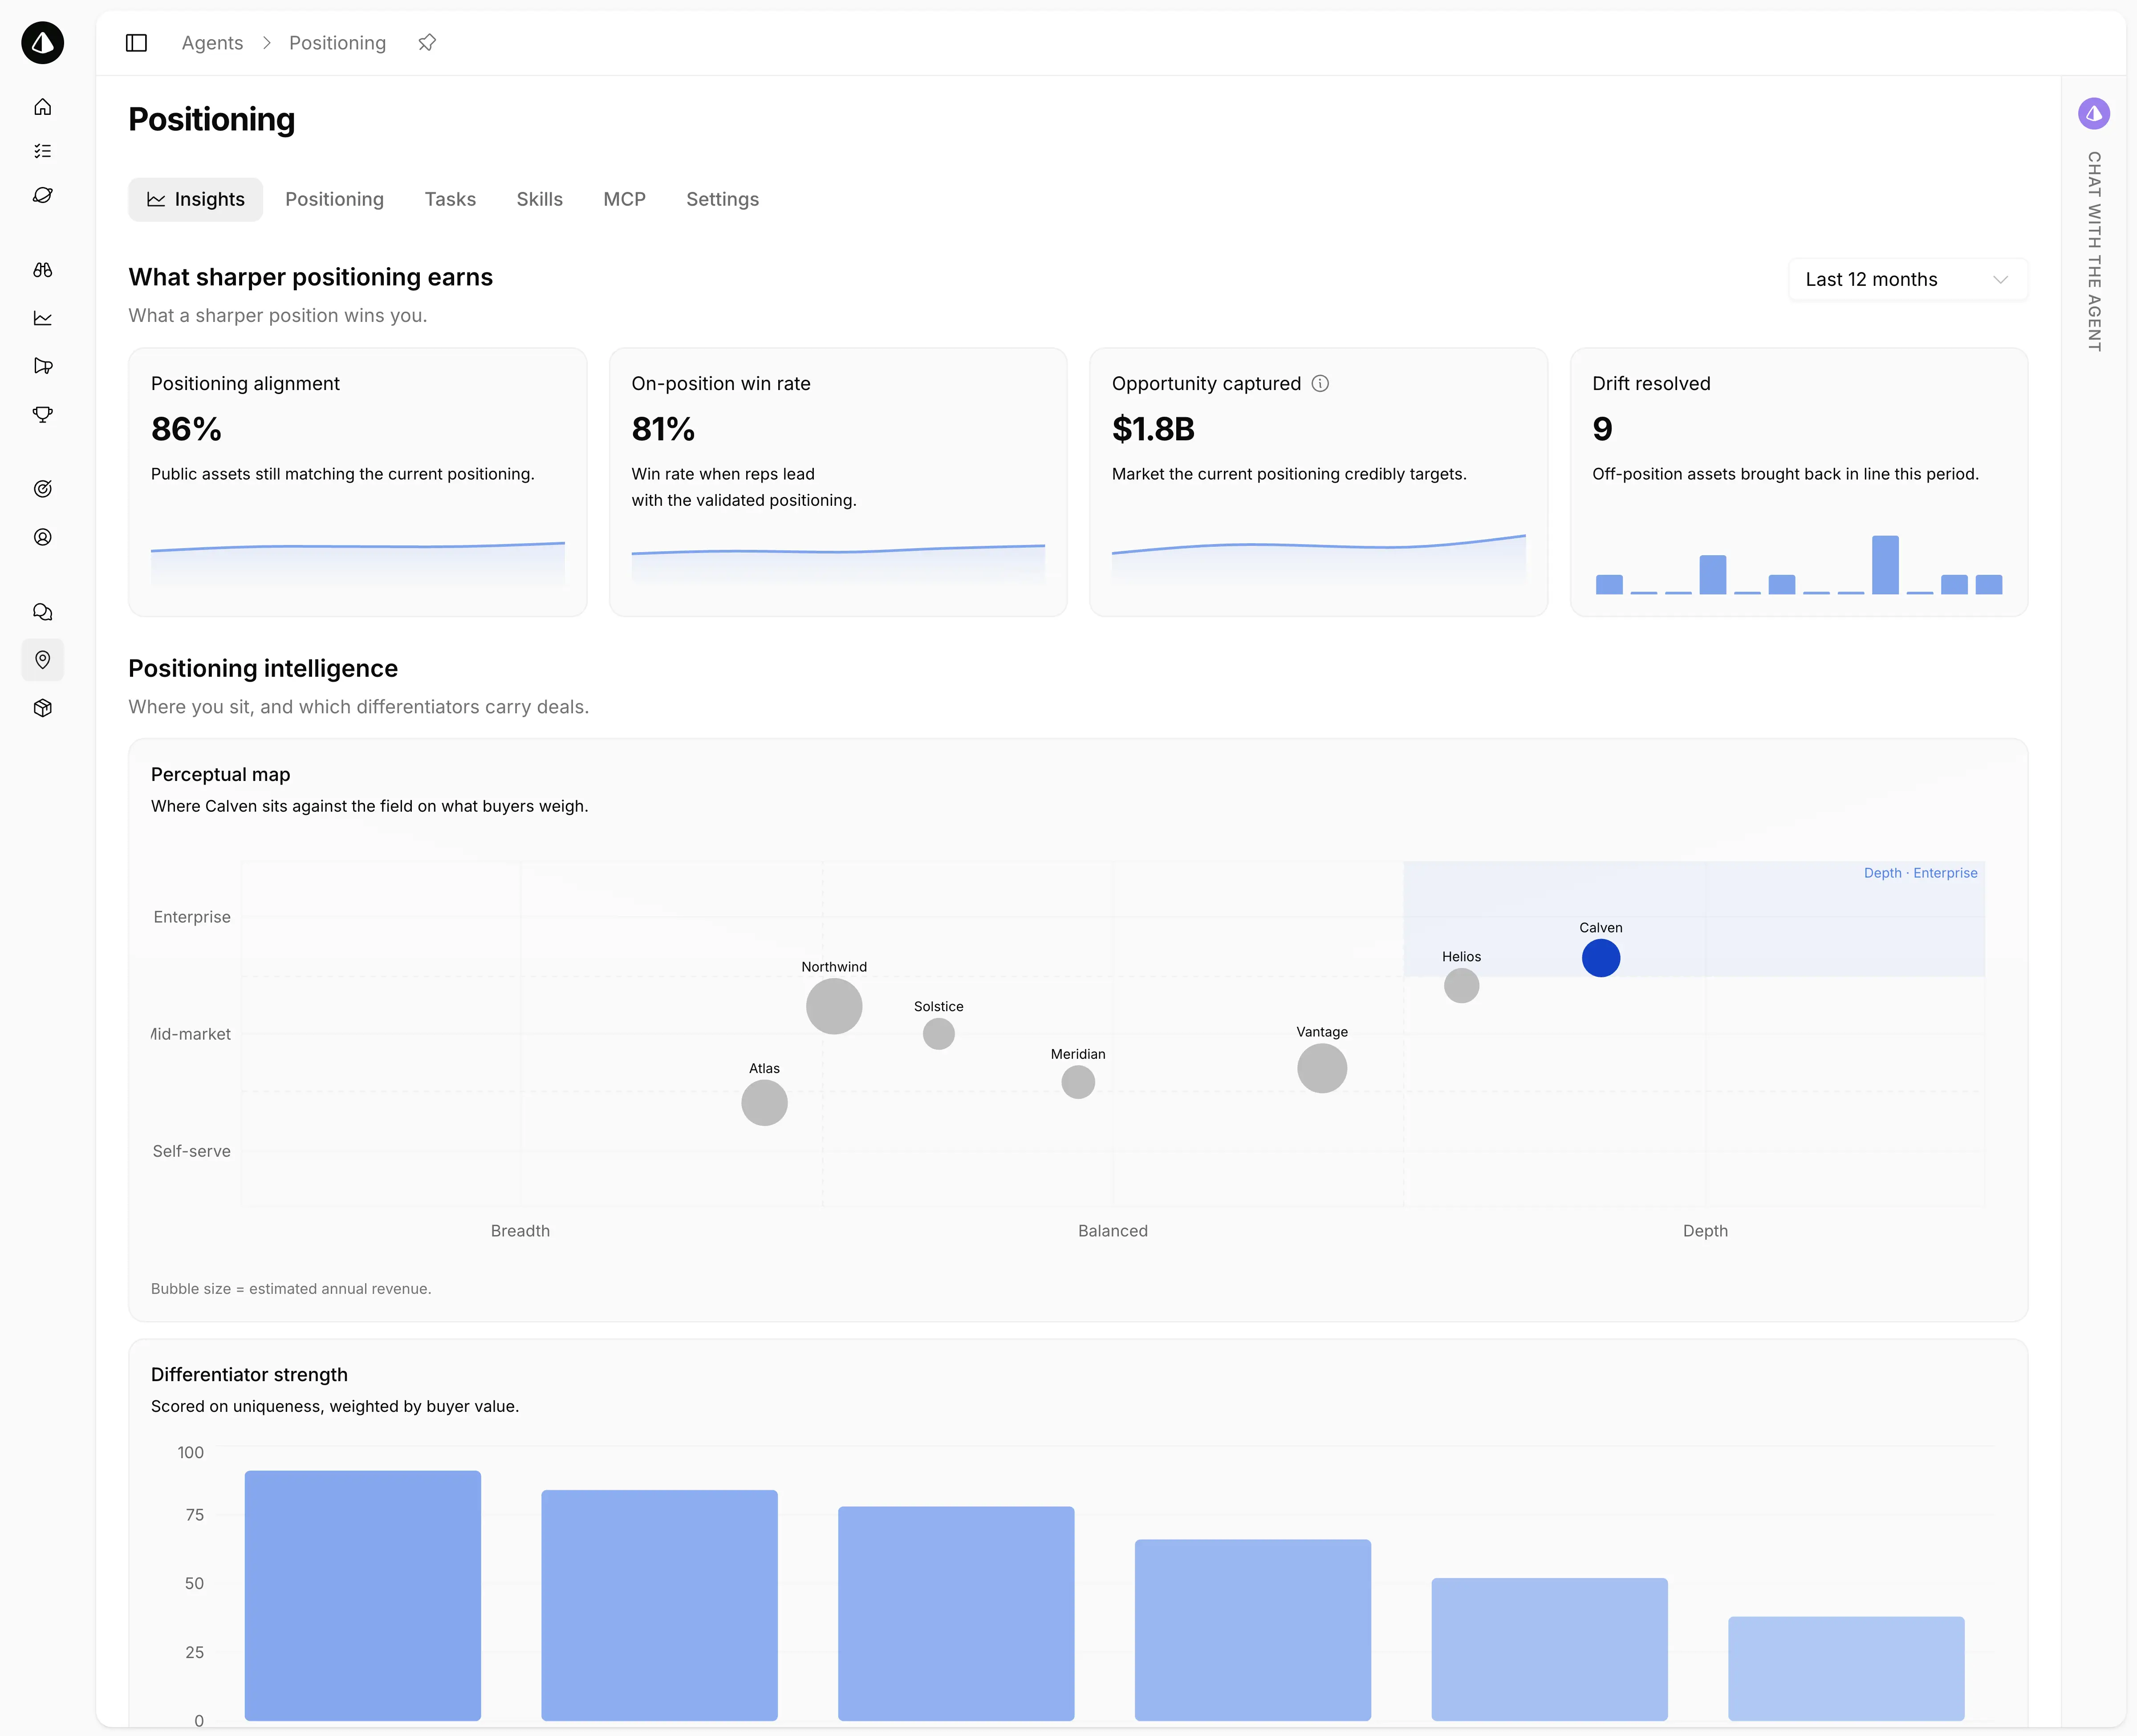The width and height of the screenshot is (2137, 1736).
Task: Click the 86% alignment value
Action: click(x=187, y=429)
